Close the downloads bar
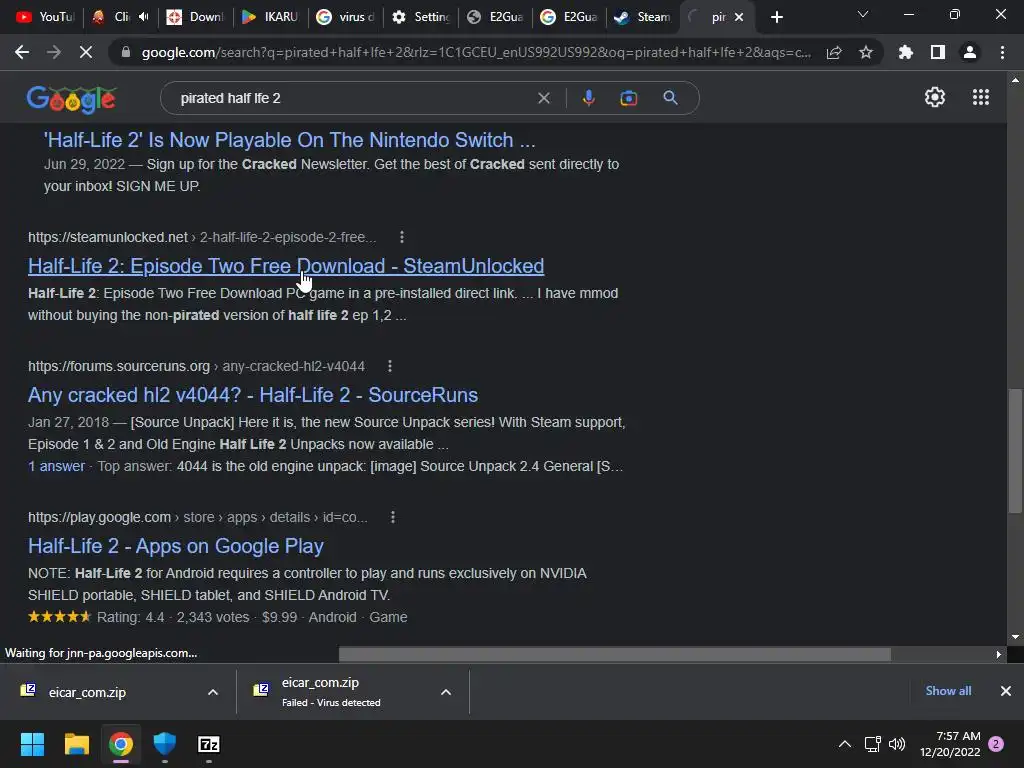 (x=1006, y=691)
